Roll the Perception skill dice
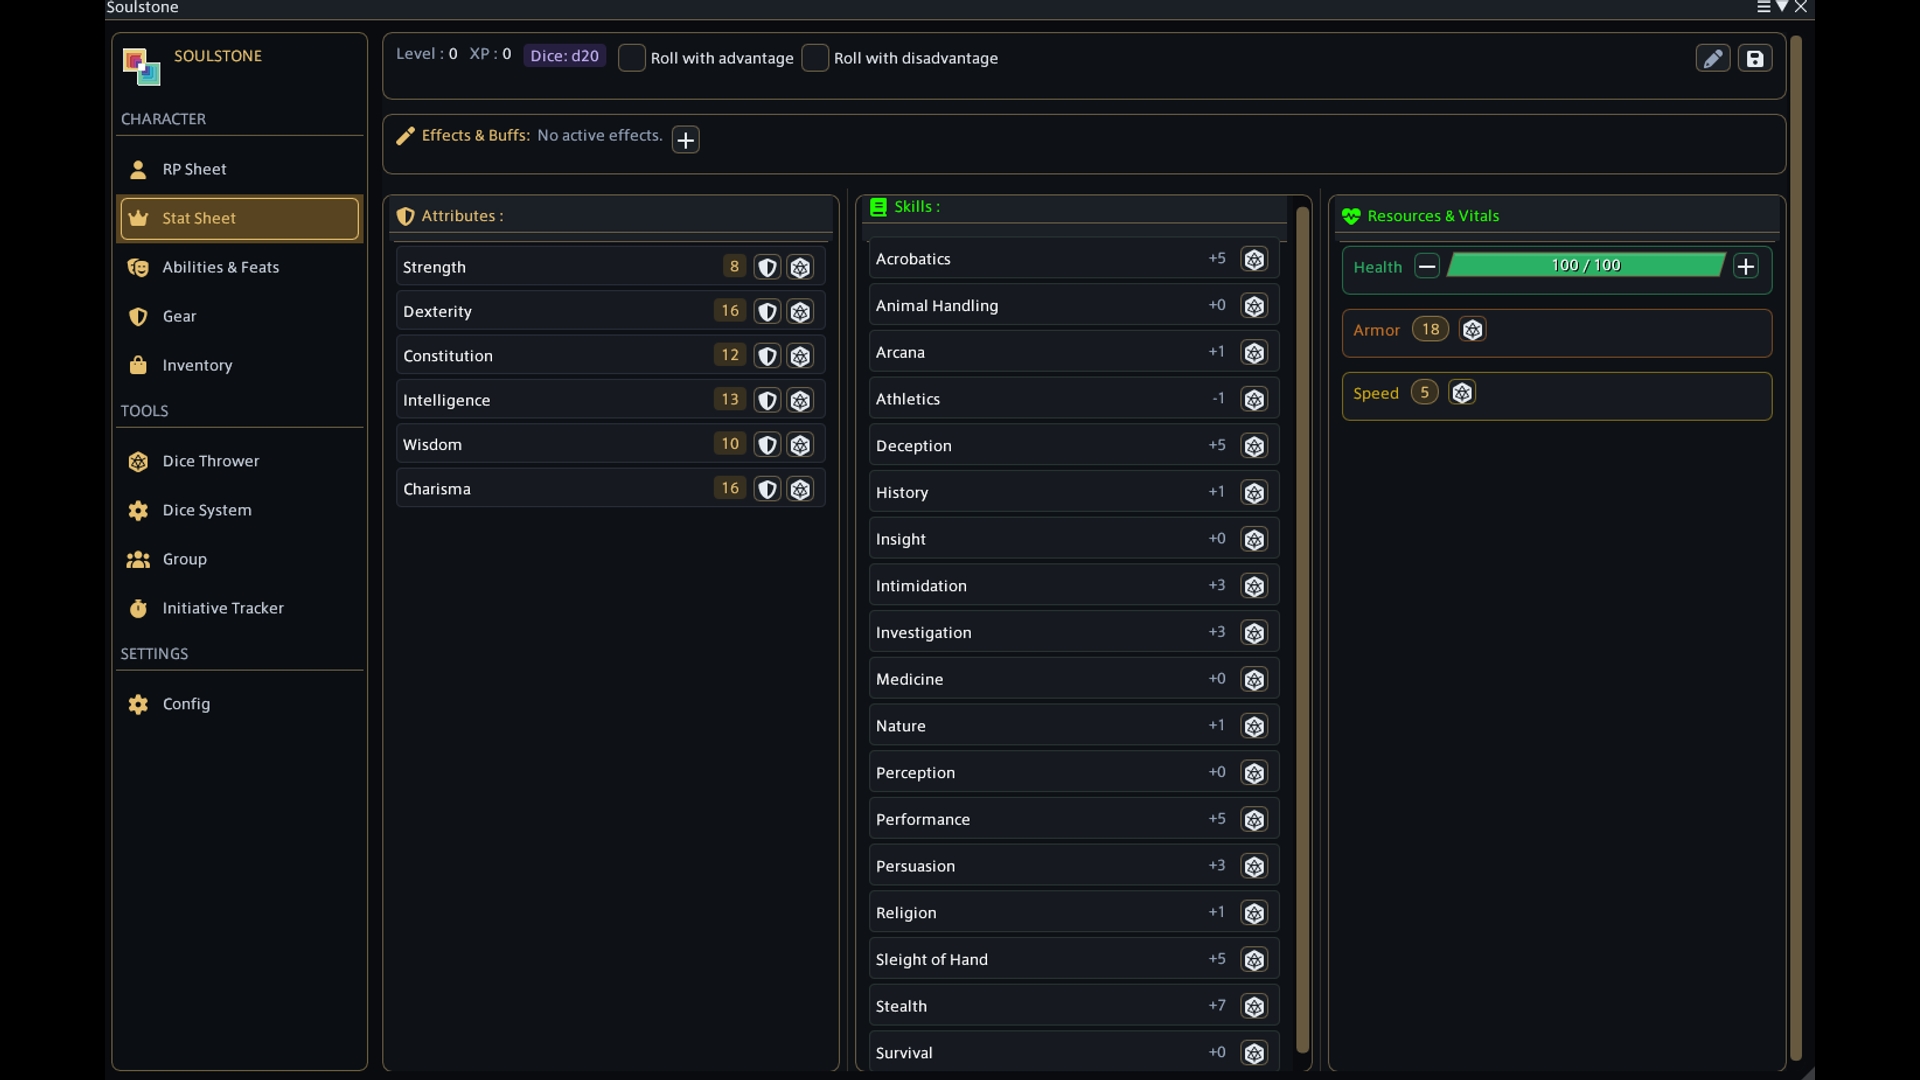1920x1080 pixels. (1254, 773)
